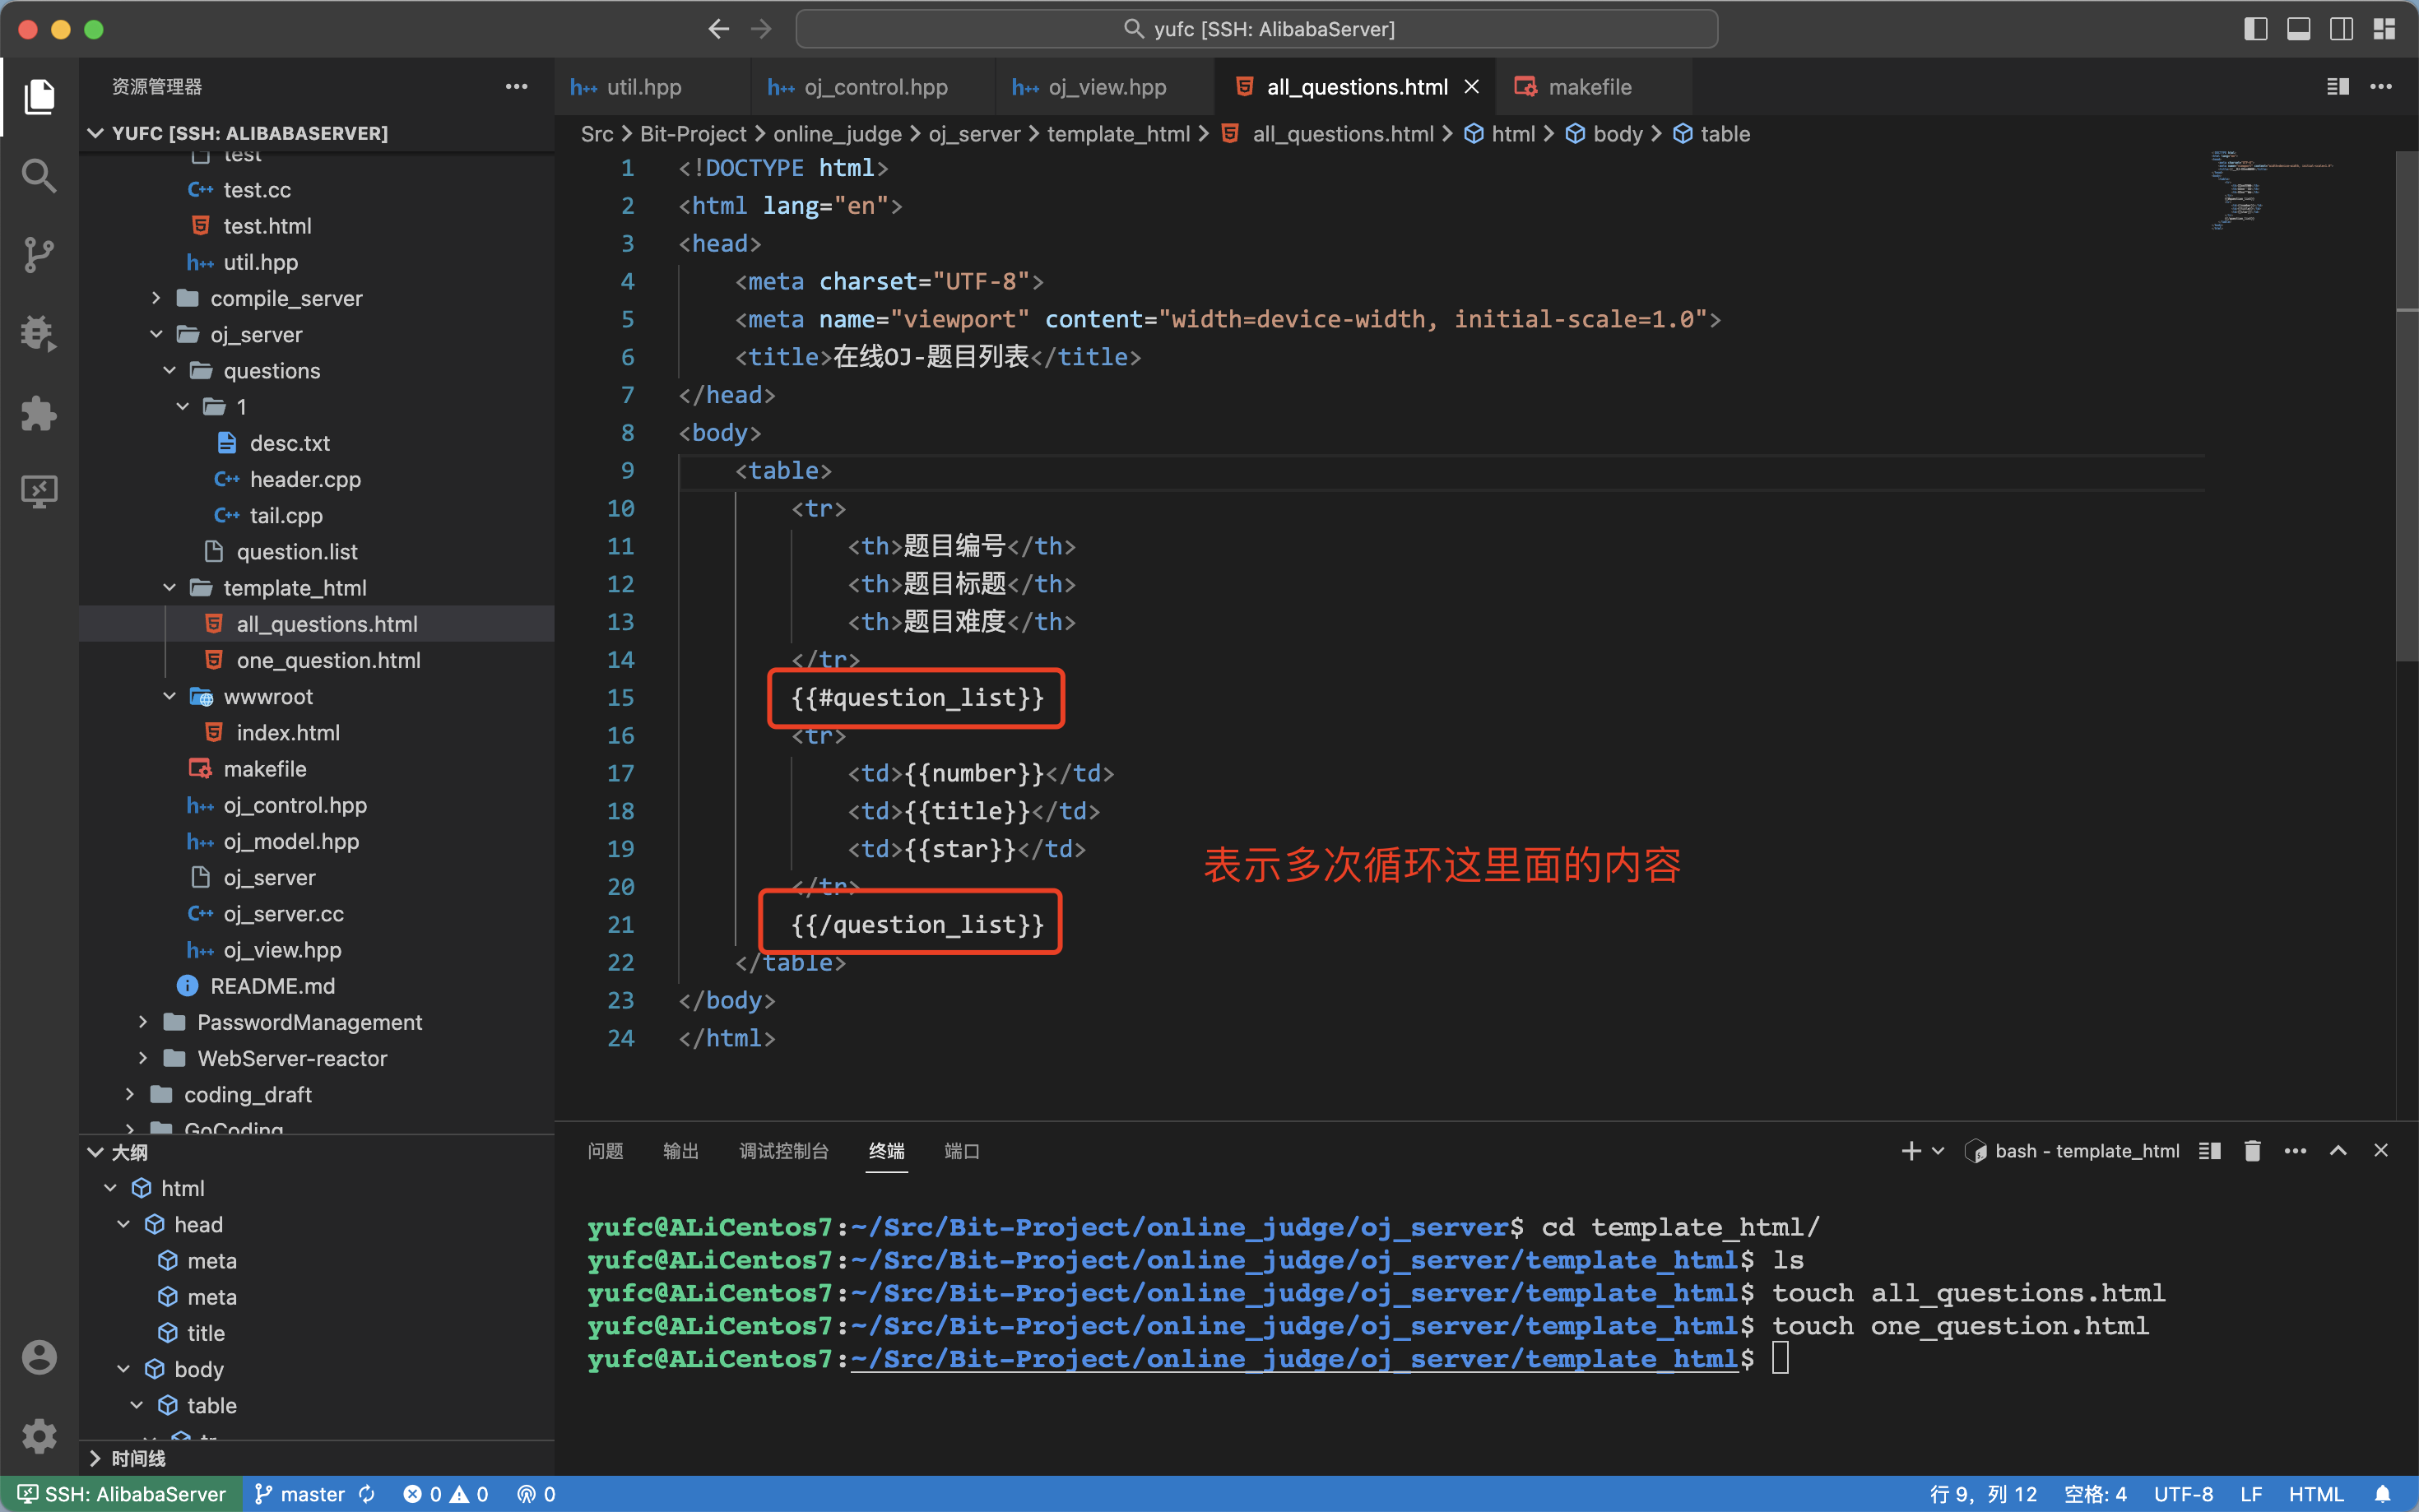The height and width of the screenshot is (1512, 2419).
Task: Close the terminal panel
Action: [2381, 1151]
